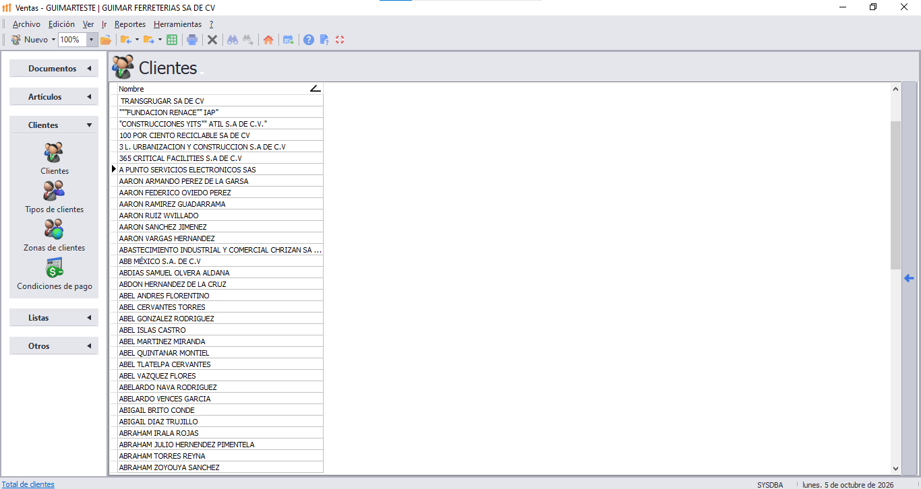Open the Ir menu
921x489 pixels.
(104, 24)
